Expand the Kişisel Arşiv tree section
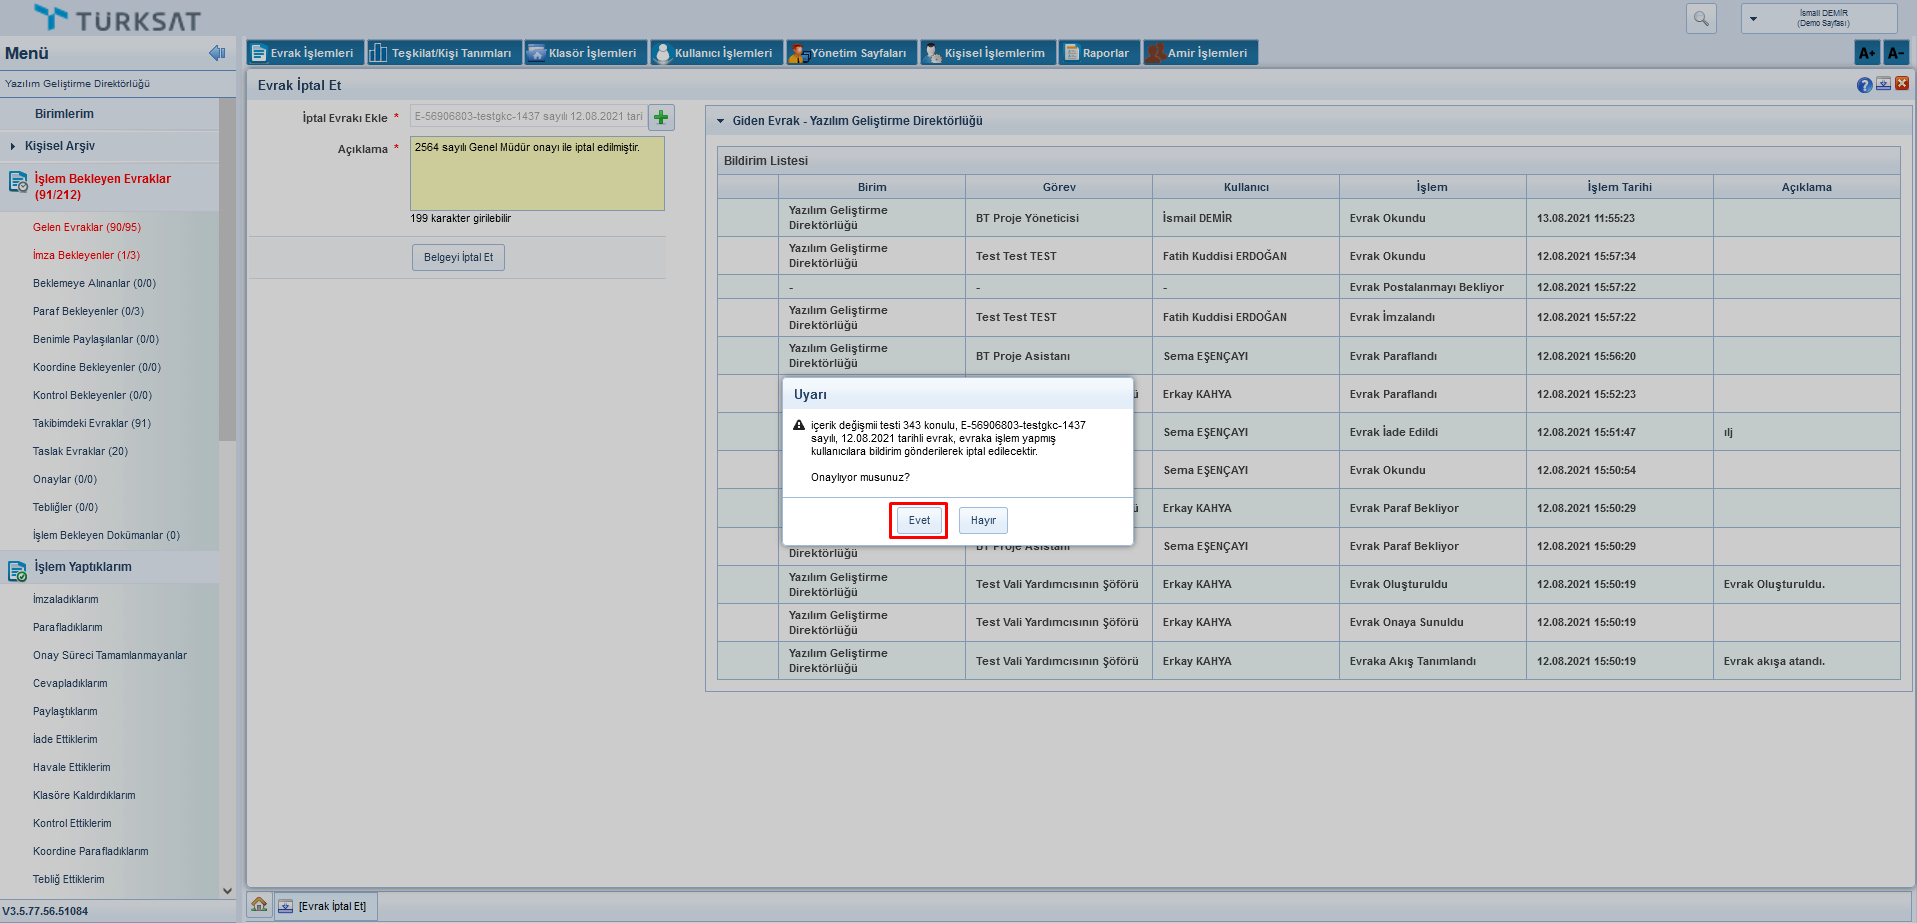The image size is (1917, 923). (x=13, y=146)
